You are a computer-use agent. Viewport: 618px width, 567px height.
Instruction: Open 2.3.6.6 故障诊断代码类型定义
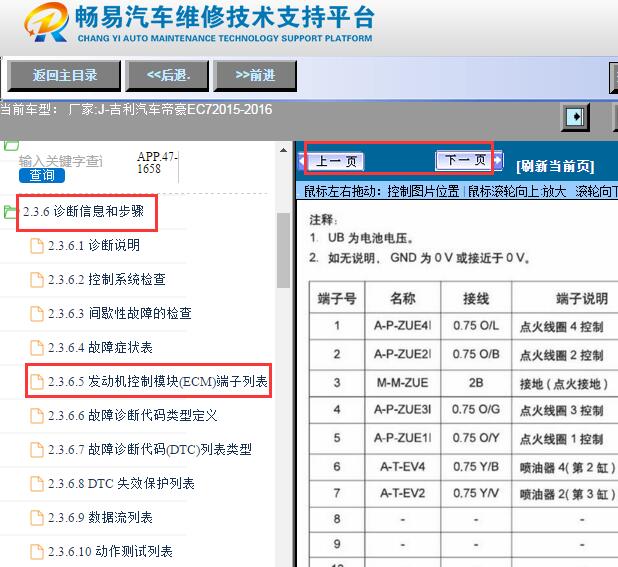[132, 415]
